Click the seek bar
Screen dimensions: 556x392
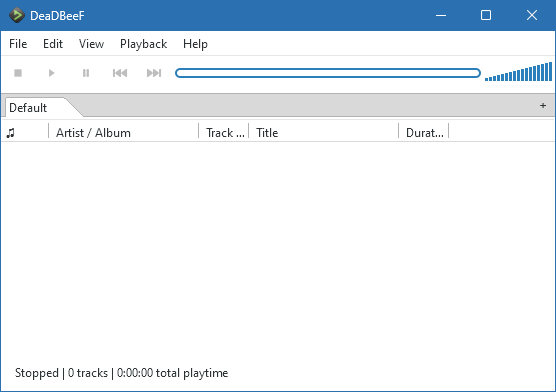(328, 73)
